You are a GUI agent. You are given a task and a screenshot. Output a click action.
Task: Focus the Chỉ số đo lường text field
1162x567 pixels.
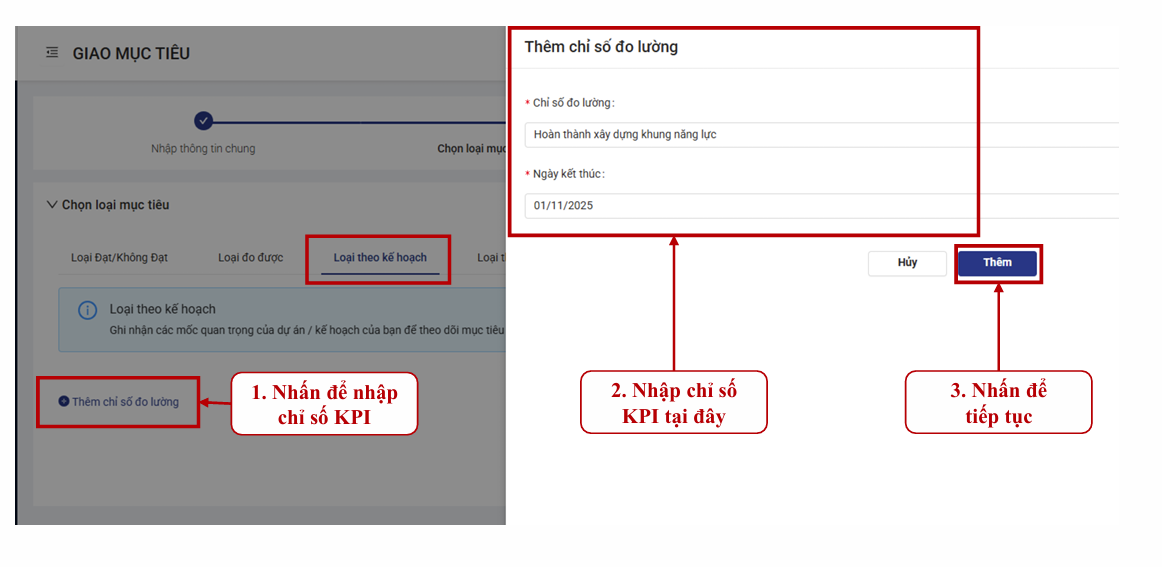tap(820, 135)
